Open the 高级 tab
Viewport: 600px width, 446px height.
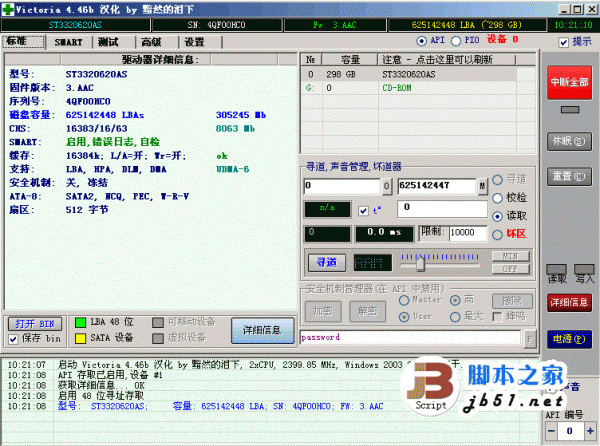tap(152, 42)
